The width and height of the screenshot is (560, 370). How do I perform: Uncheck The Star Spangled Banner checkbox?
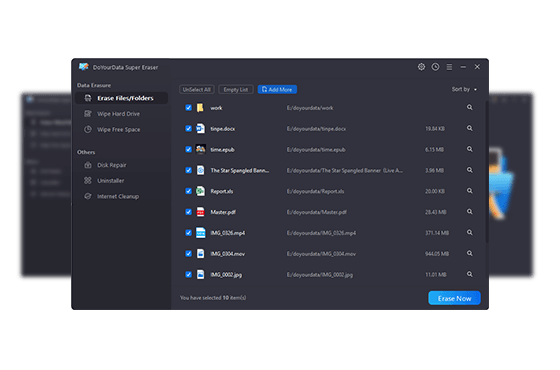pyautogui.click(x=188, y=170)
